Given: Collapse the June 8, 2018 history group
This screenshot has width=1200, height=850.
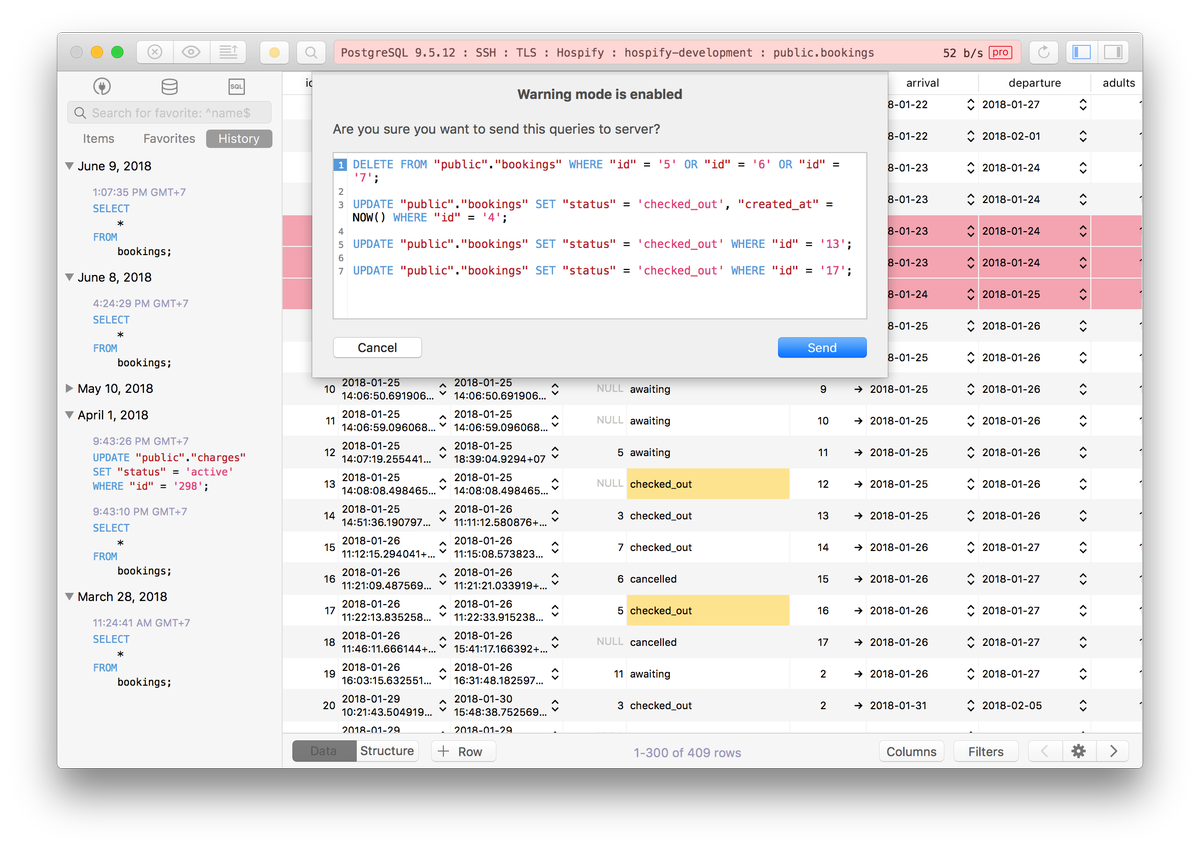Looking at the screenshot, I should tap(69, 277).
